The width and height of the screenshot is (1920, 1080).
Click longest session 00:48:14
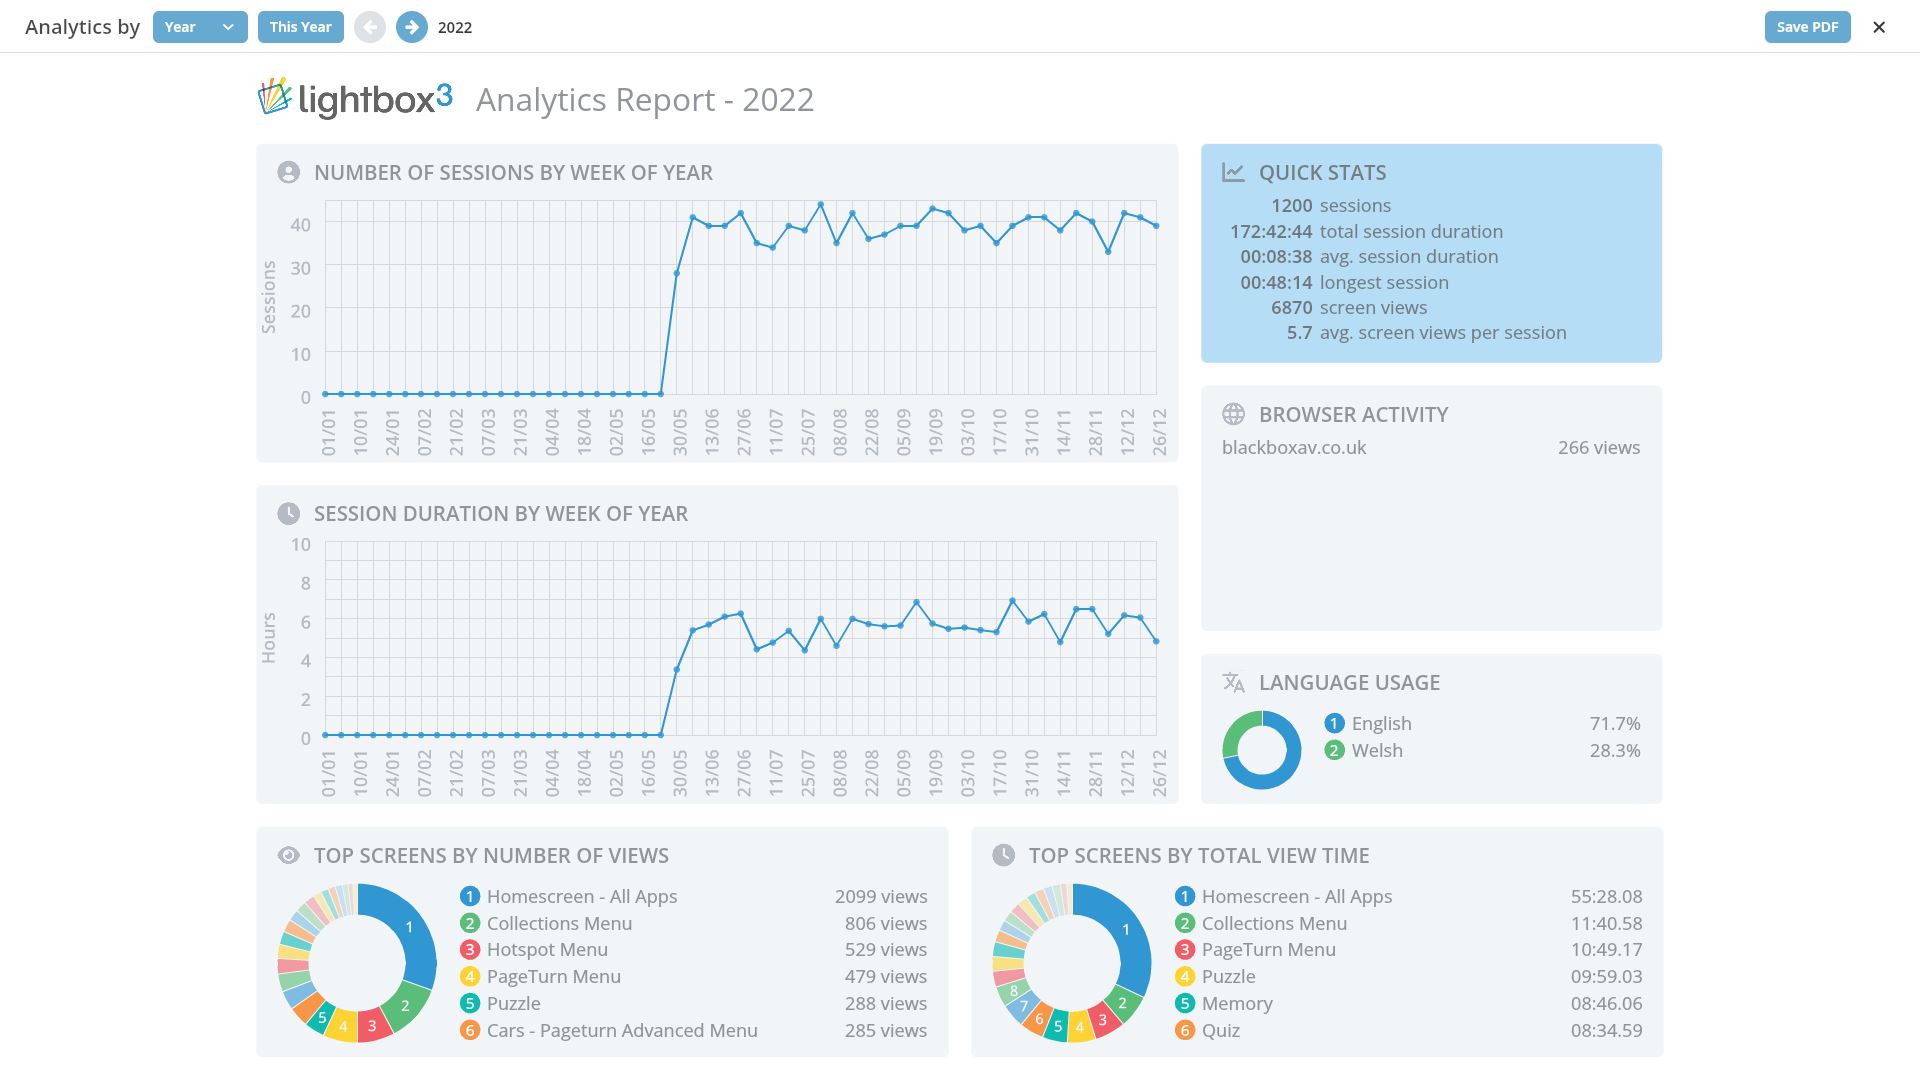(1344, 283)
